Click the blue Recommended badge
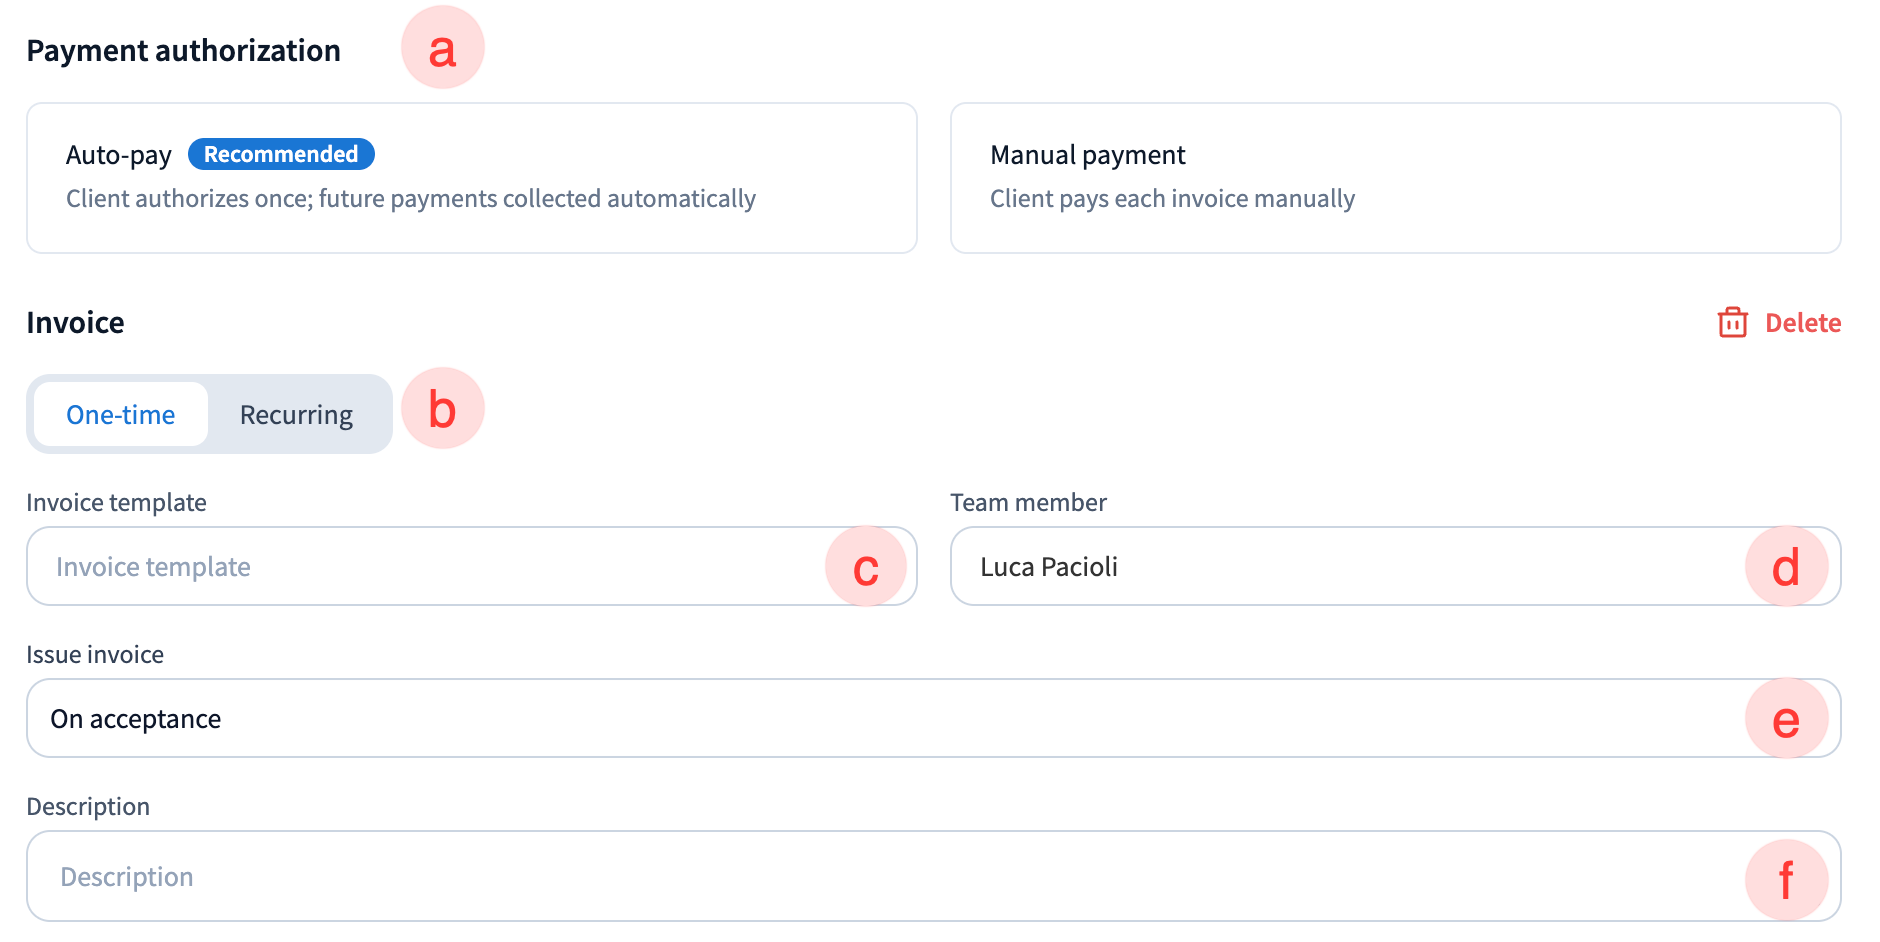Screen dimensions: 1880x942 click(281, 154)
